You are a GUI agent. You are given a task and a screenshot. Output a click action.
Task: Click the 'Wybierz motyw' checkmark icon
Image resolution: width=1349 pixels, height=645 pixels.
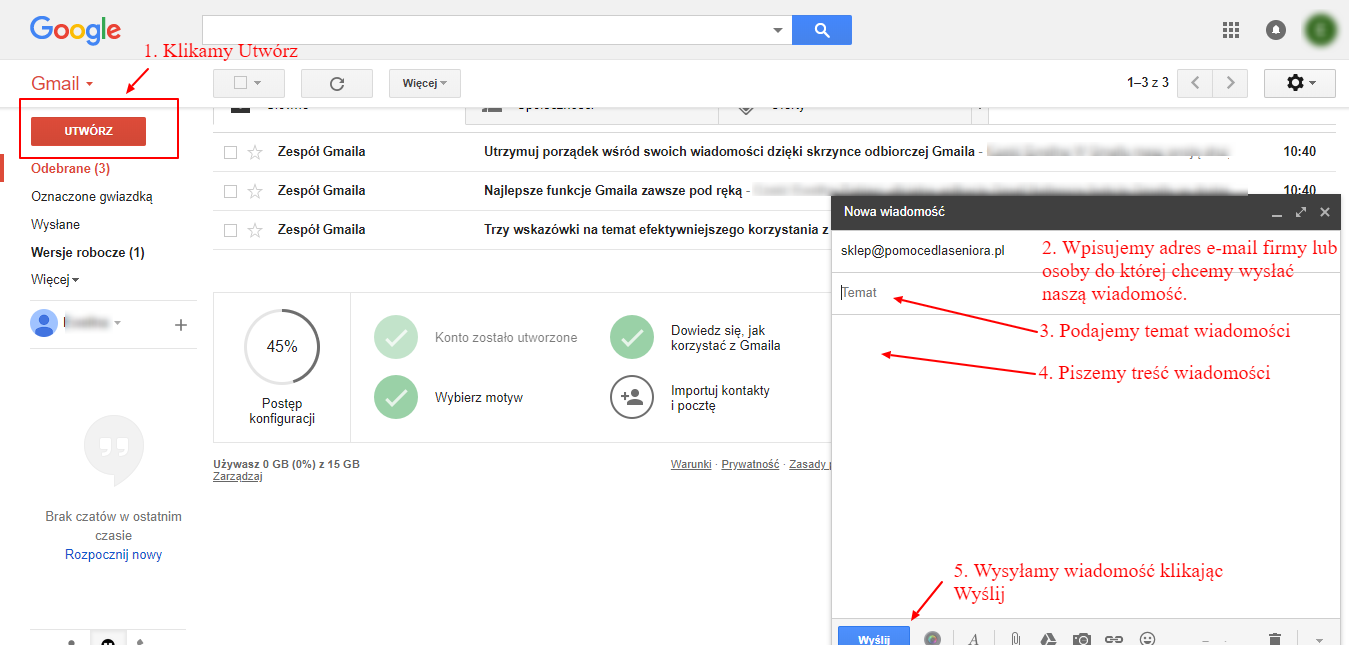point(396,397)
